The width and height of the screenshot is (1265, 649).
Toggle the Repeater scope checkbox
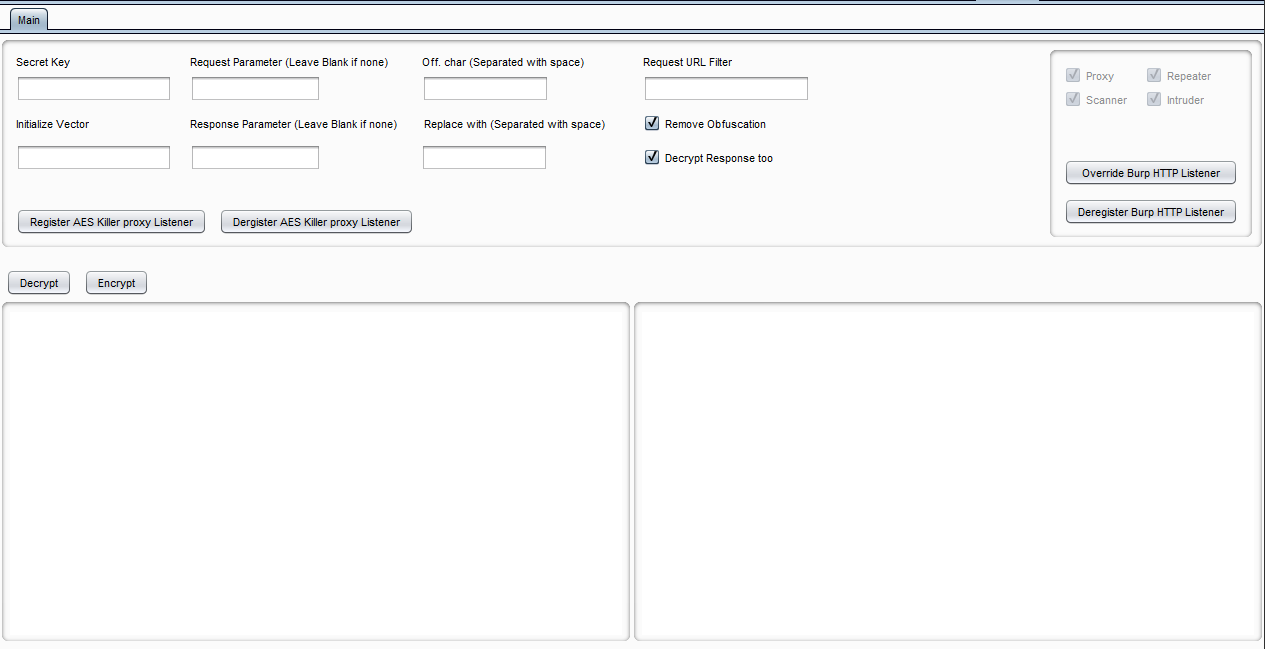(x=1153, y=75)
